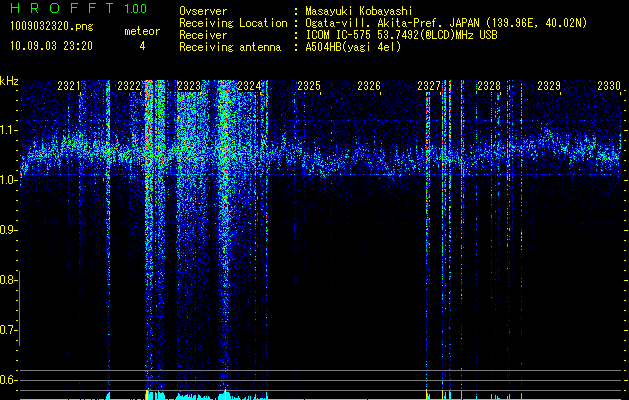This screenshot has width=629, height=400.
Task: Click the A504HB(yagi 4el) antenna text
Action: click(353, 47)
